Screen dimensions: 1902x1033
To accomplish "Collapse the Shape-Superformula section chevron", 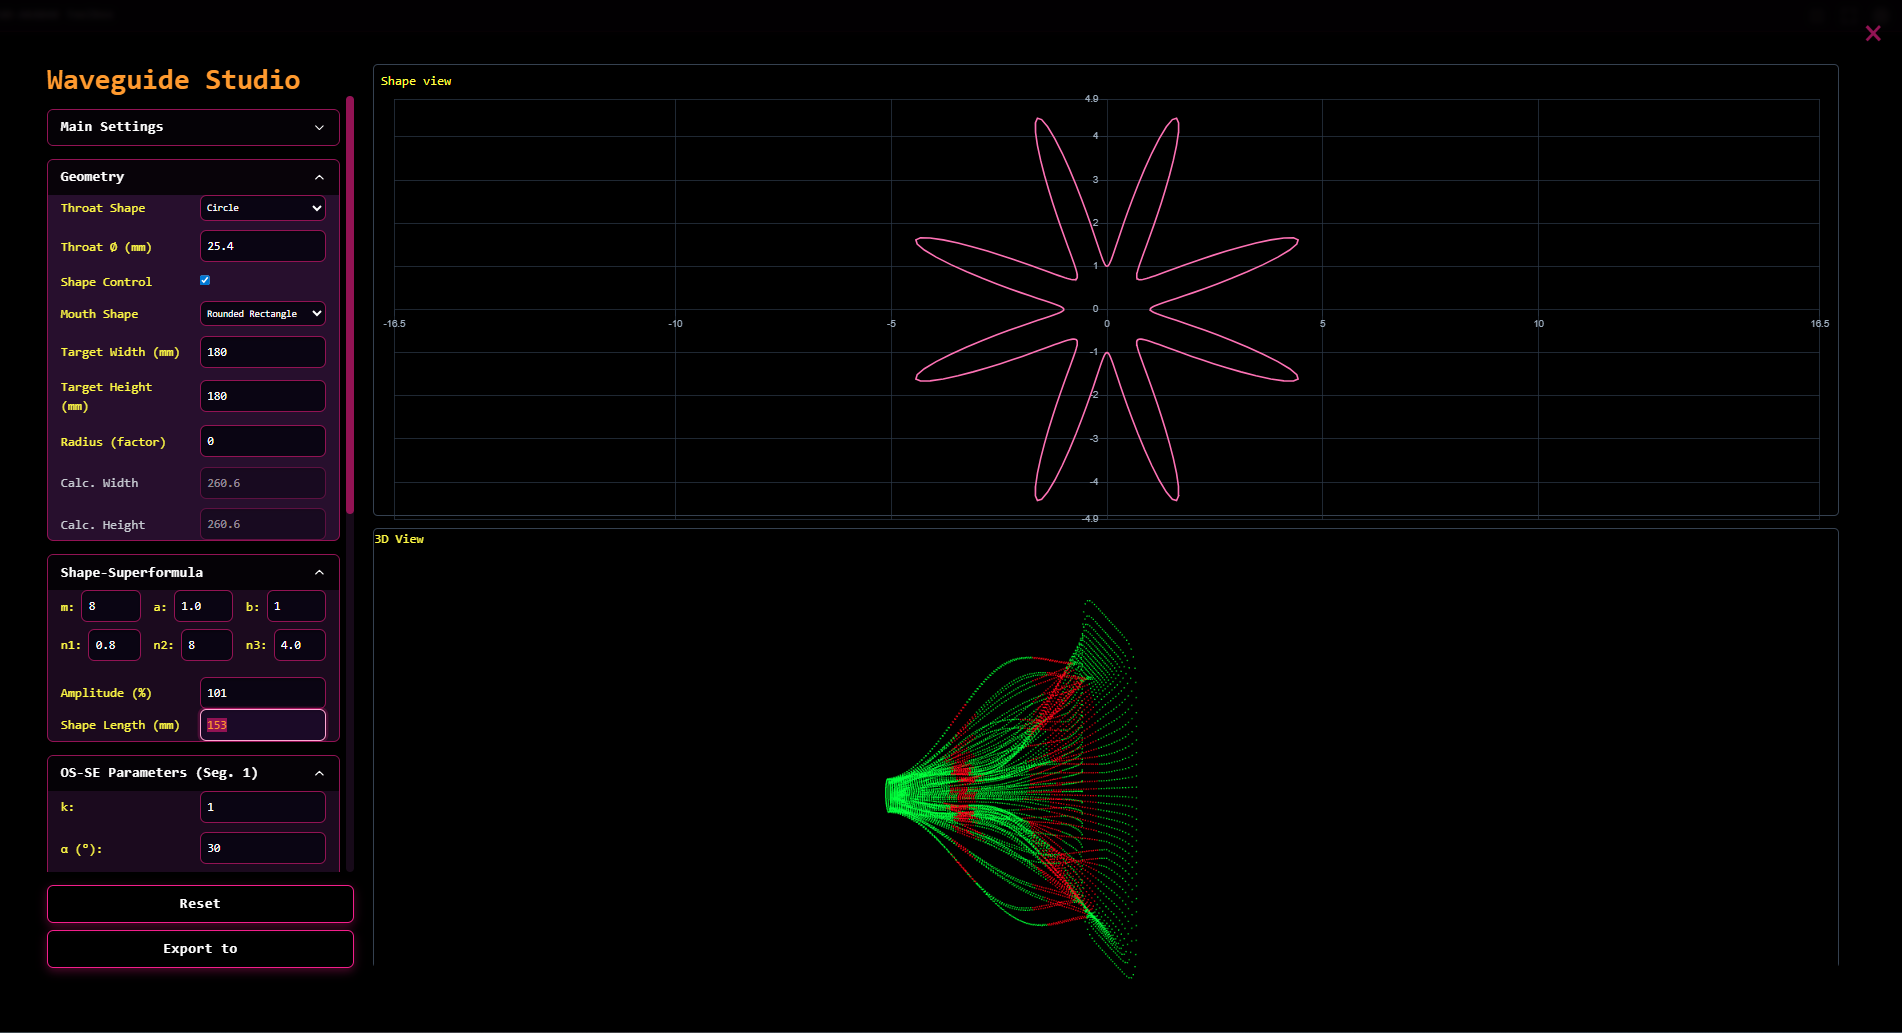I will 319,573.
